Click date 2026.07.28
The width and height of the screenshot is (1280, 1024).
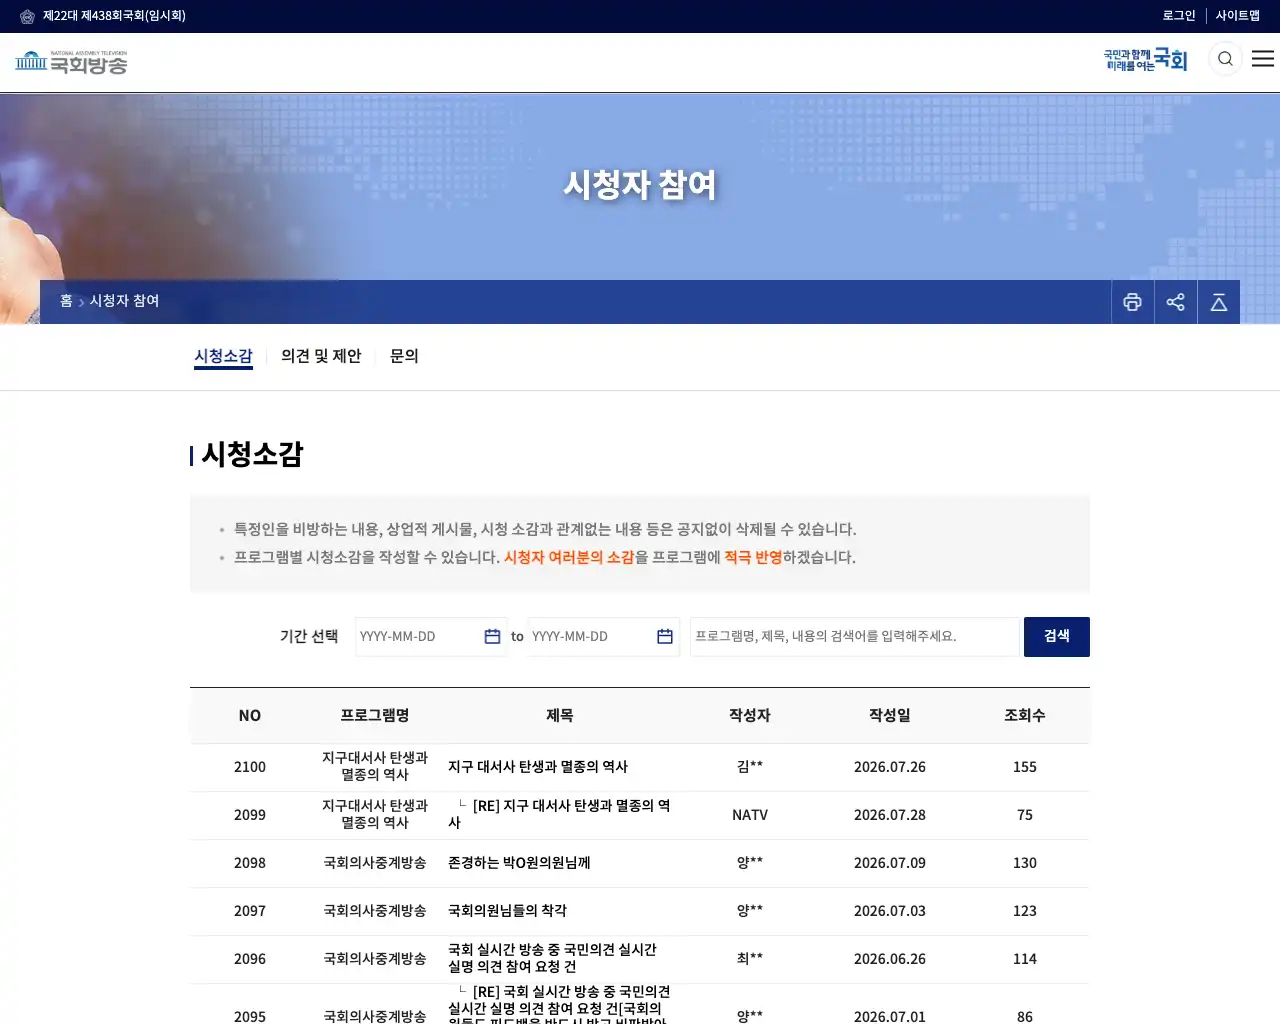click(x=890, y=815)
